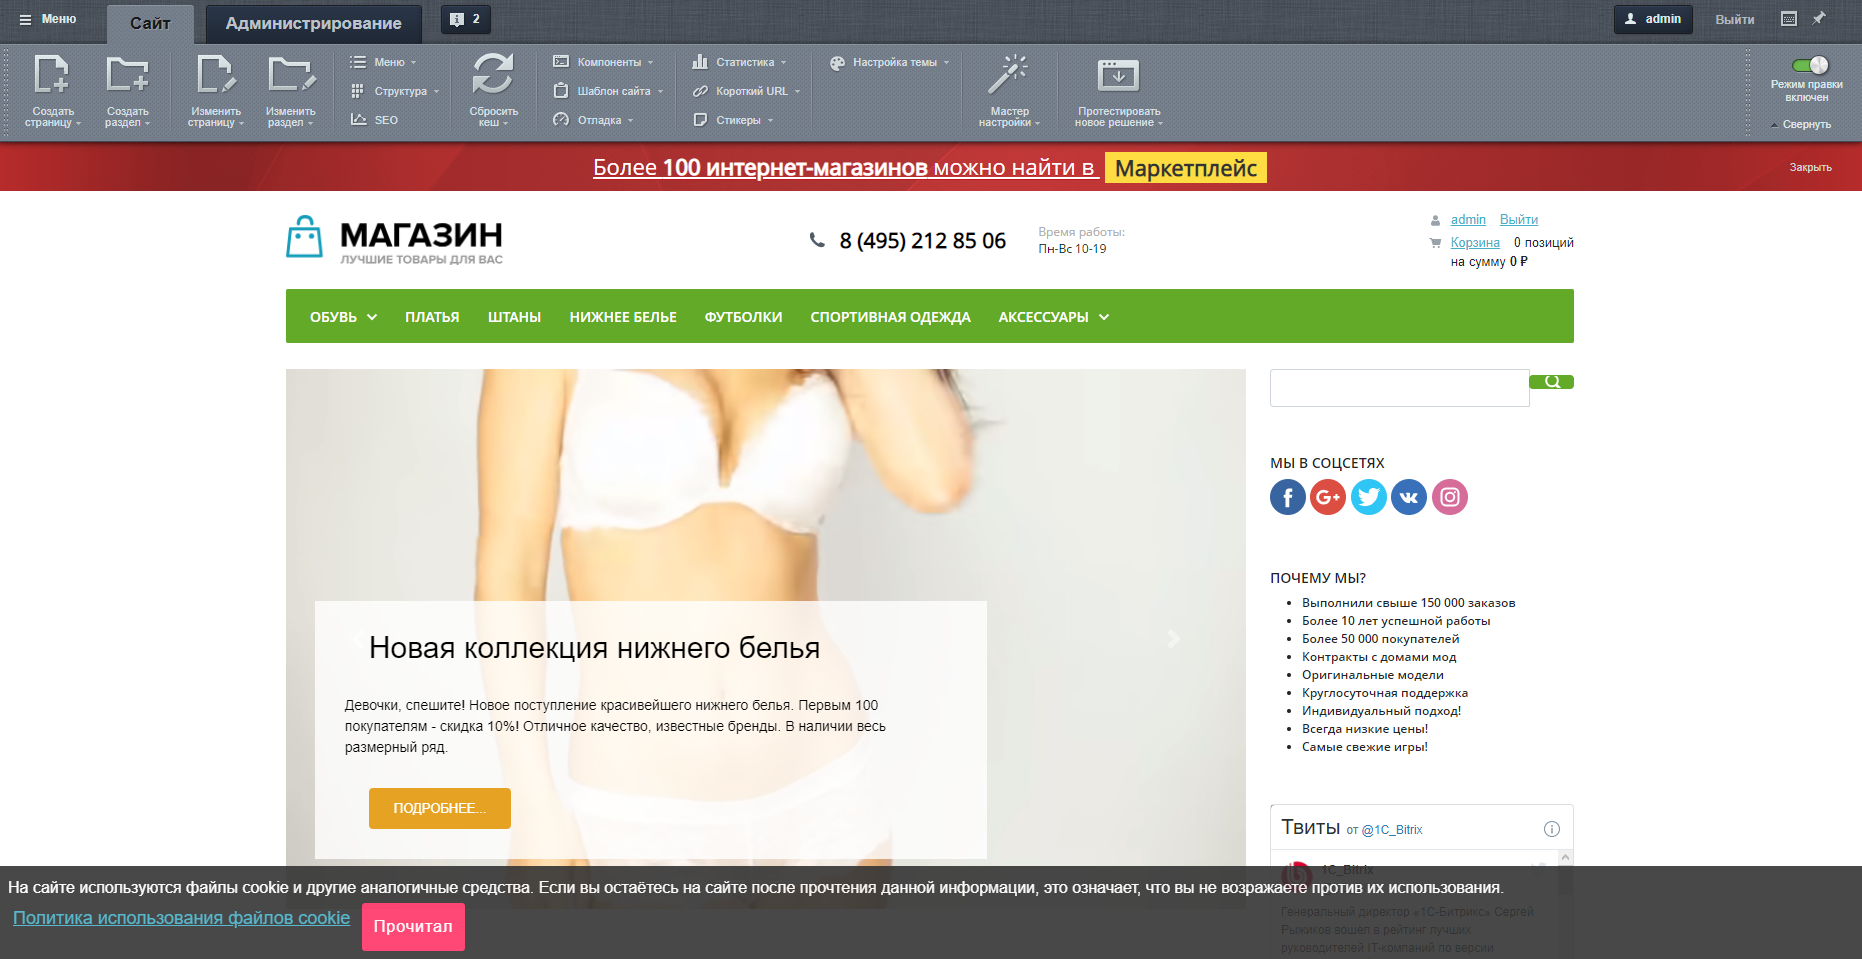Open the Настройка темы dropdown
The height and width of the screenshot is (959, 1862).
pyautogui.click(x=894, y=62)
